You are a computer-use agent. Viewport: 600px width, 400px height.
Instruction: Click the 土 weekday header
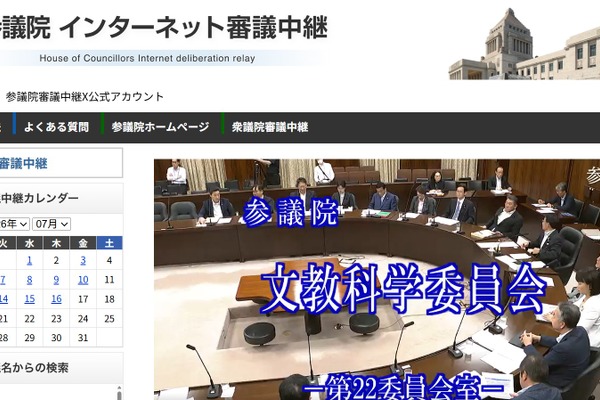[x=109, y=243]
